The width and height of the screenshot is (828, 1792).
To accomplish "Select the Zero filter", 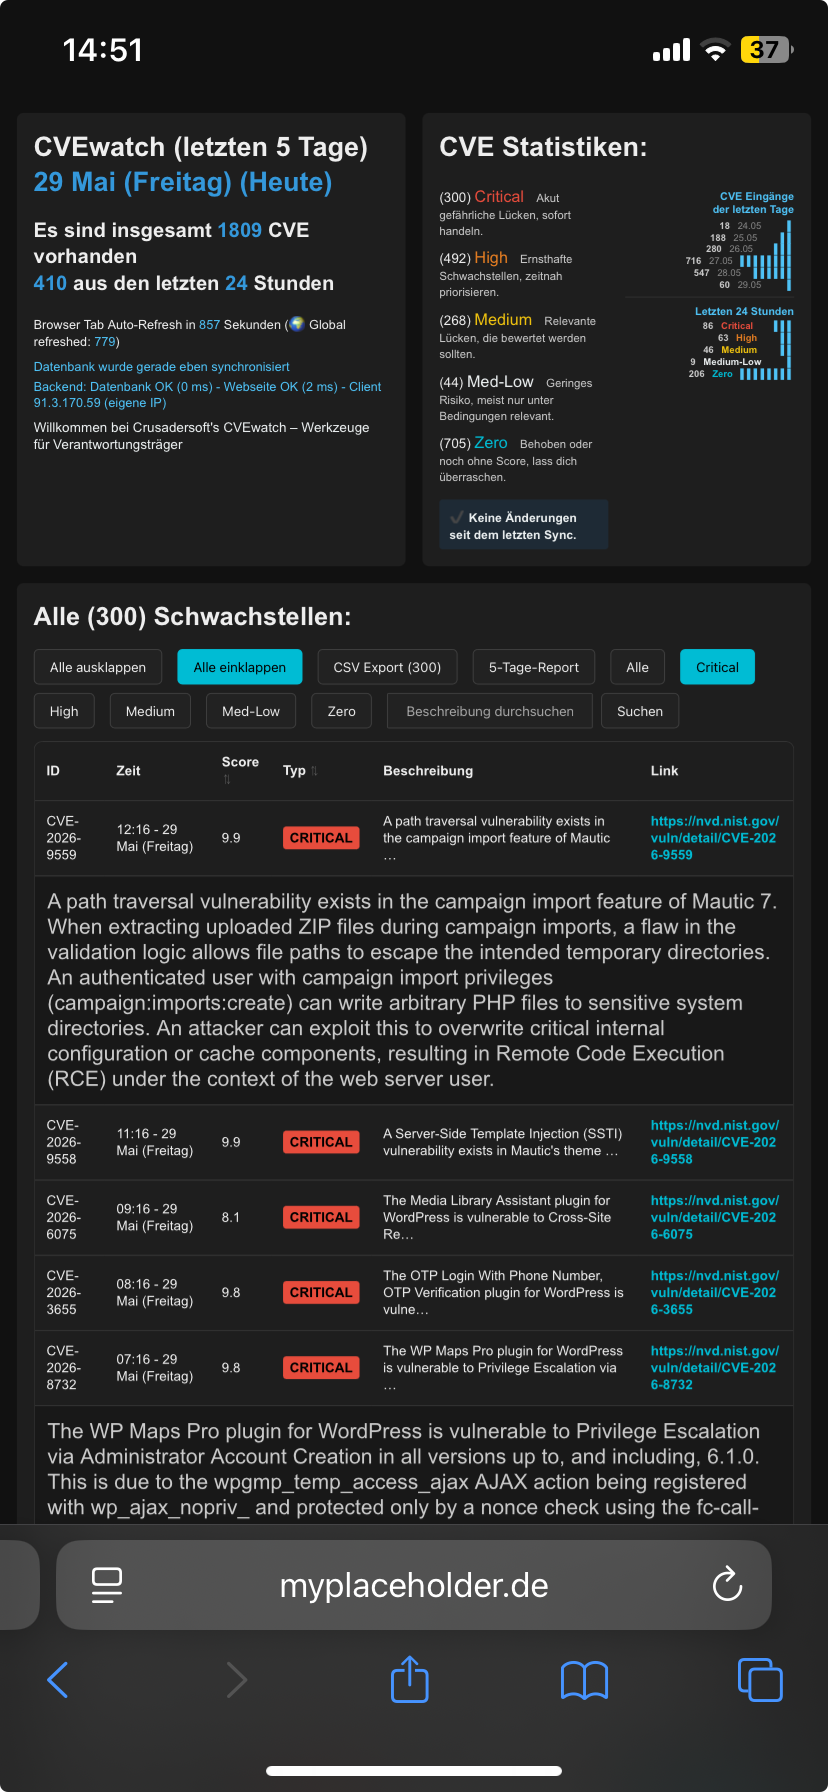I will click(x=342, y=711).
